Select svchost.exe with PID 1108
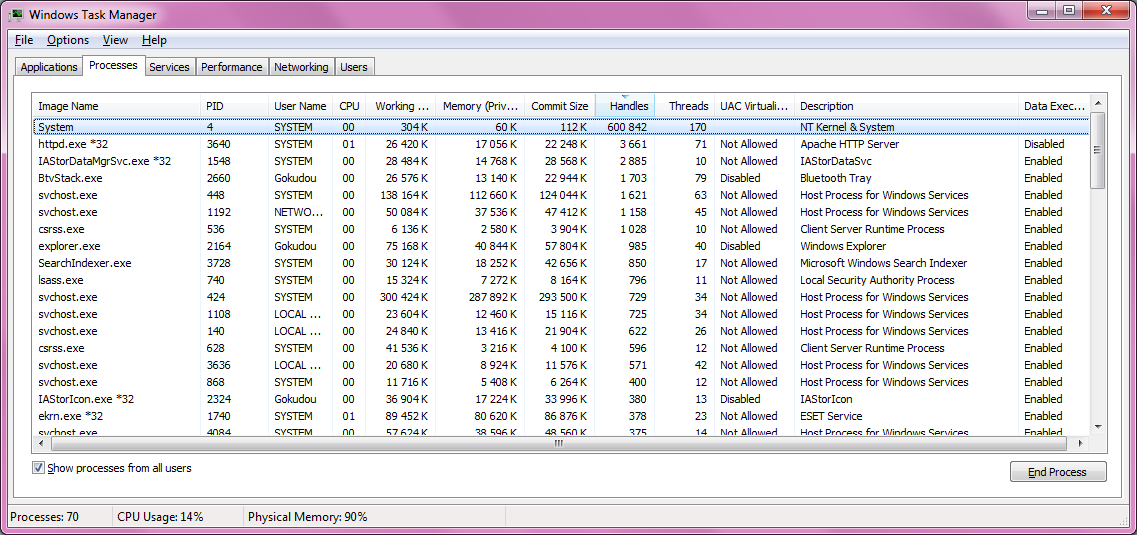1137x535 pixels. [x=561, y=314]
